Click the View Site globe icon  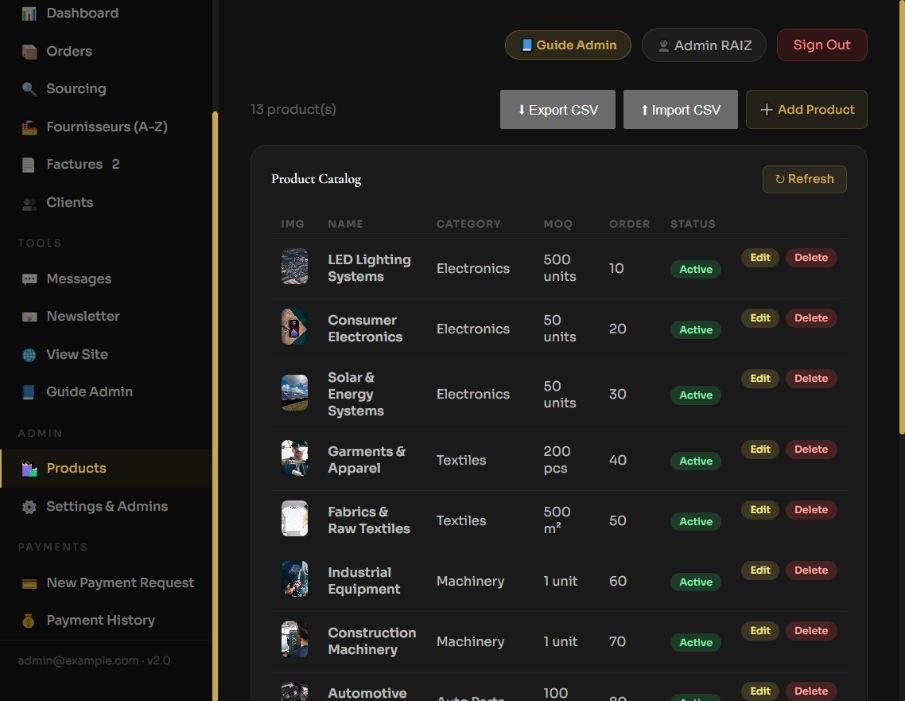(29, 355)
